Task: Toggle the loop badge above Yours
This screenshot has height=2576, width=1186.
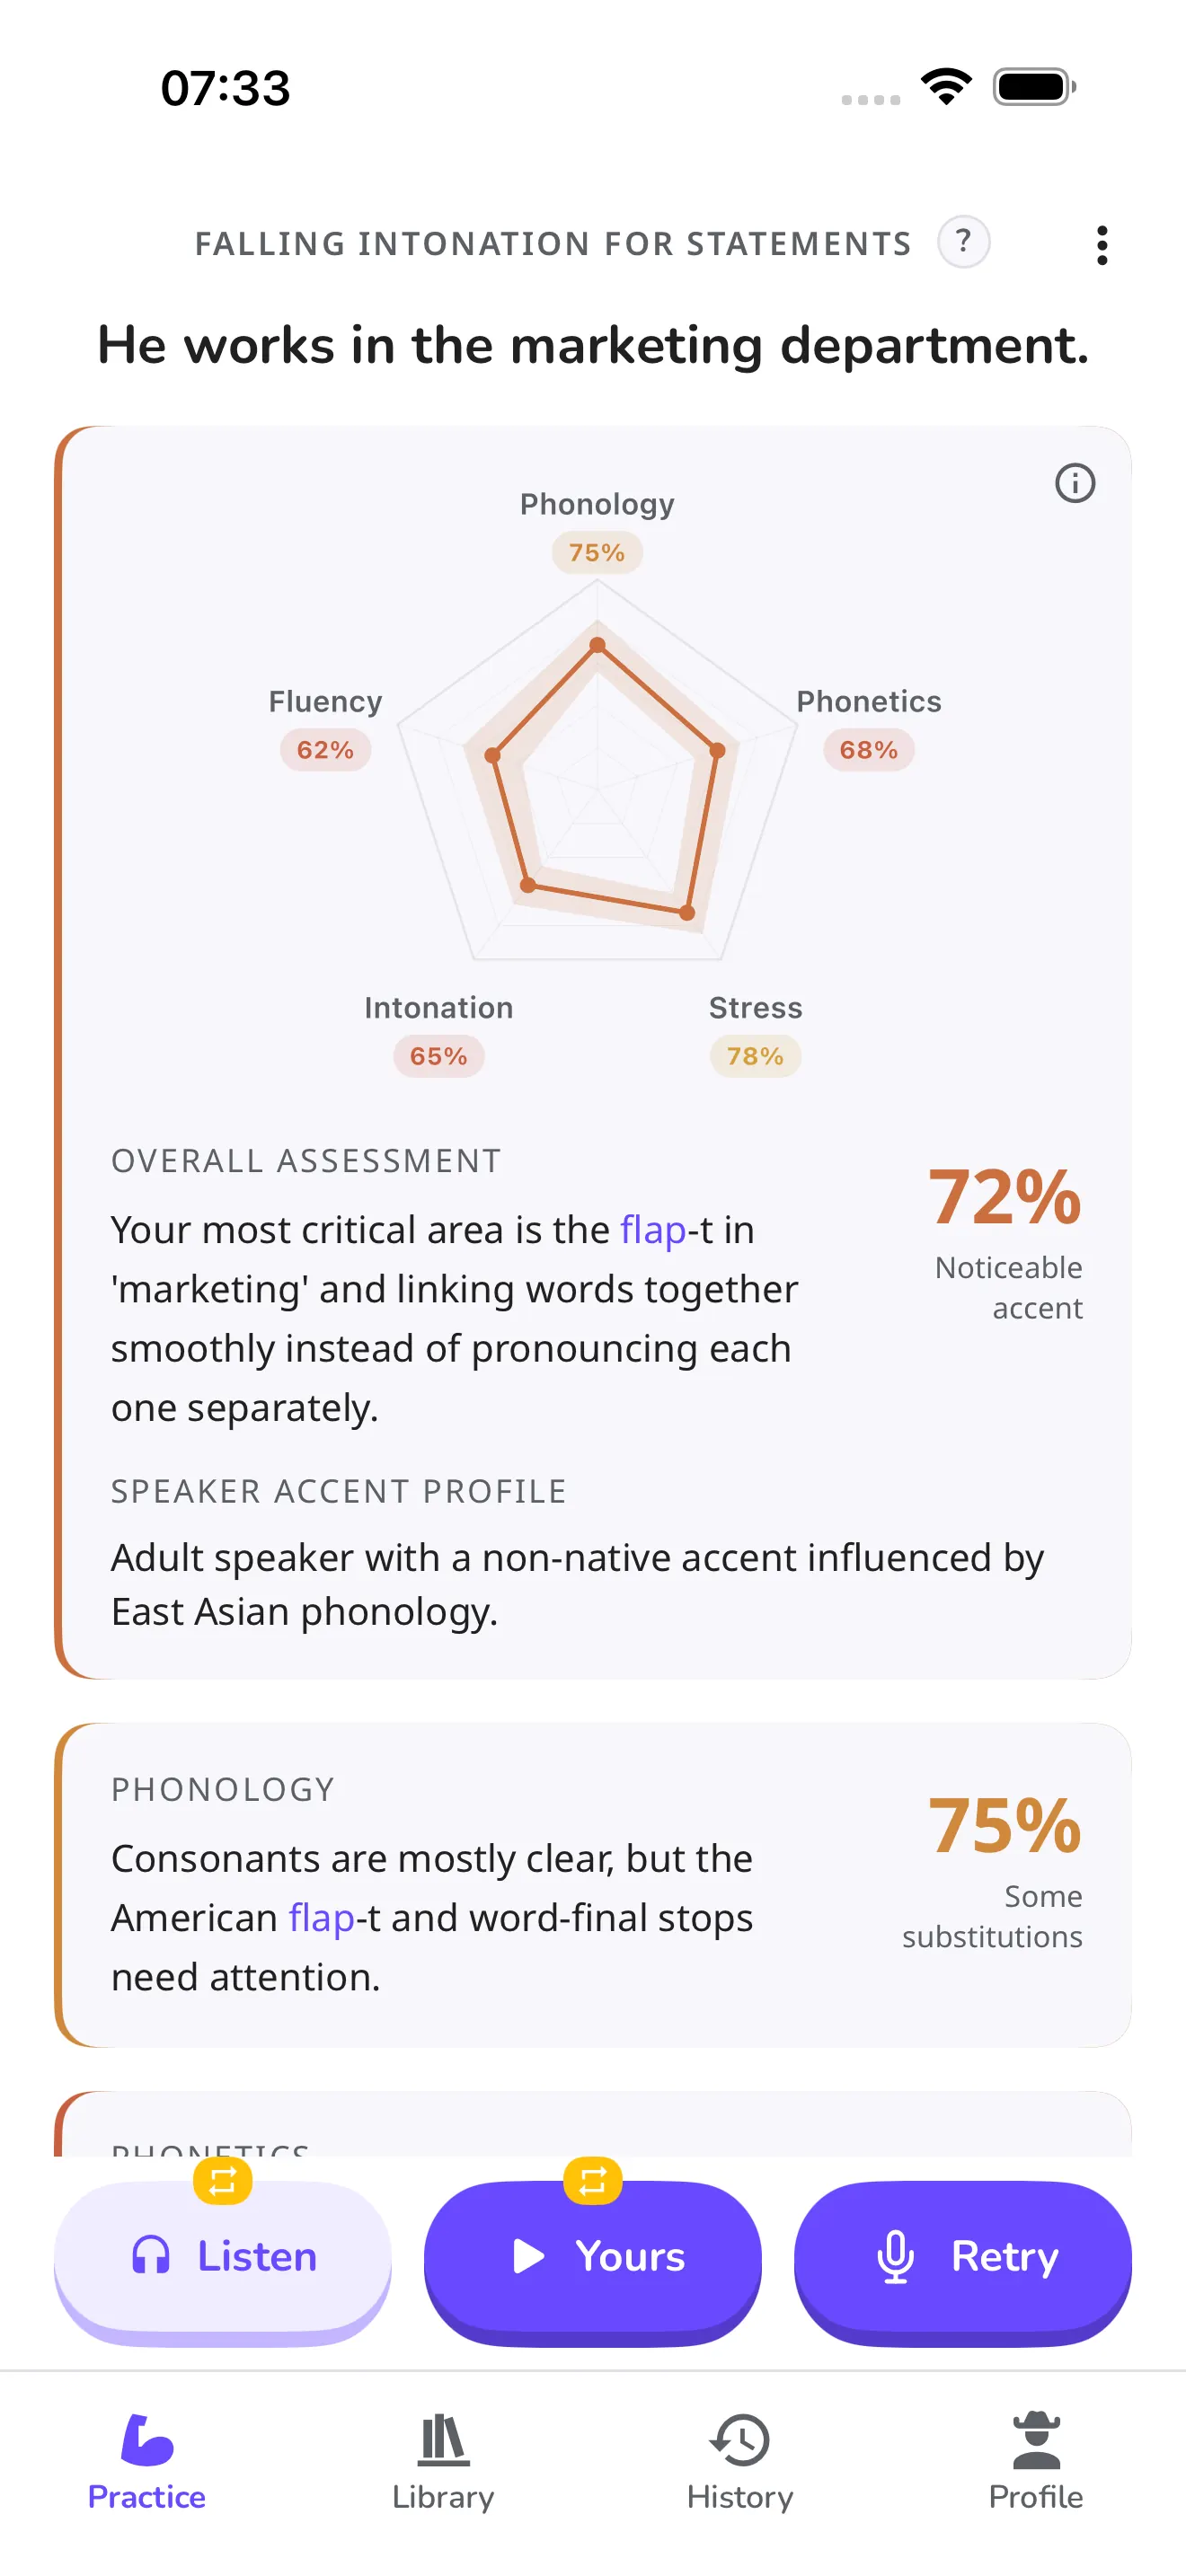Action: 593,2180
